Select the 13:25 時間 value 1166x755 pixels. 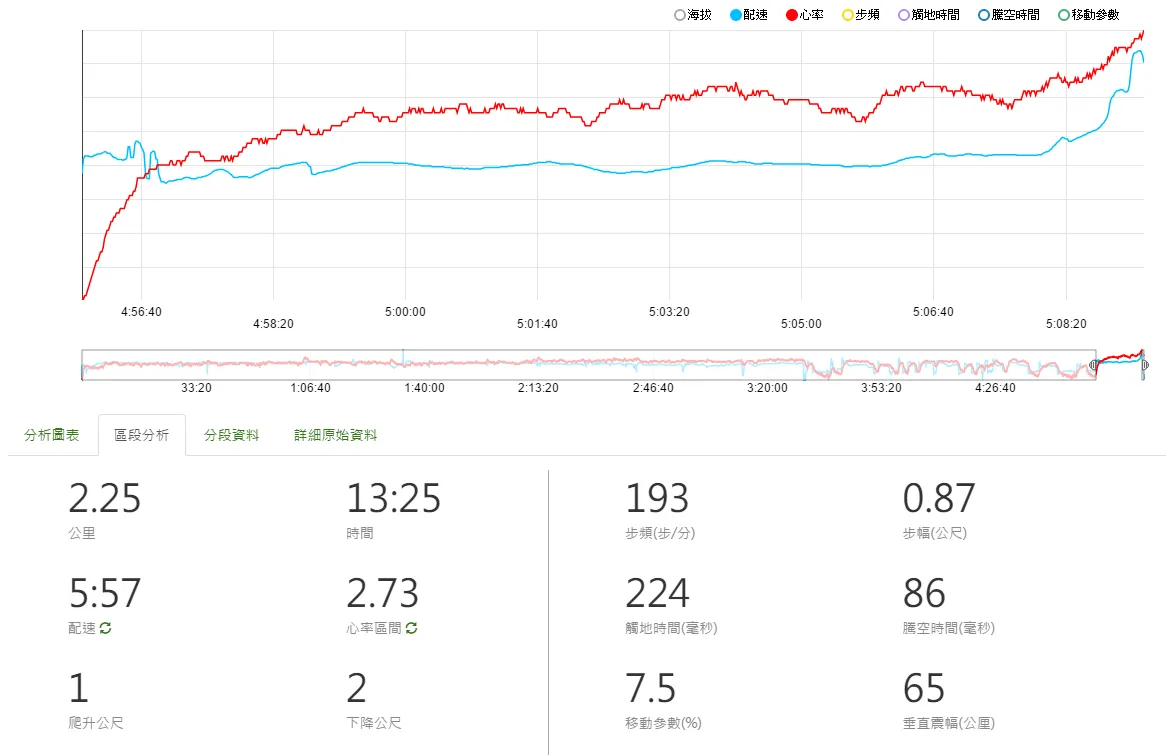393,498
